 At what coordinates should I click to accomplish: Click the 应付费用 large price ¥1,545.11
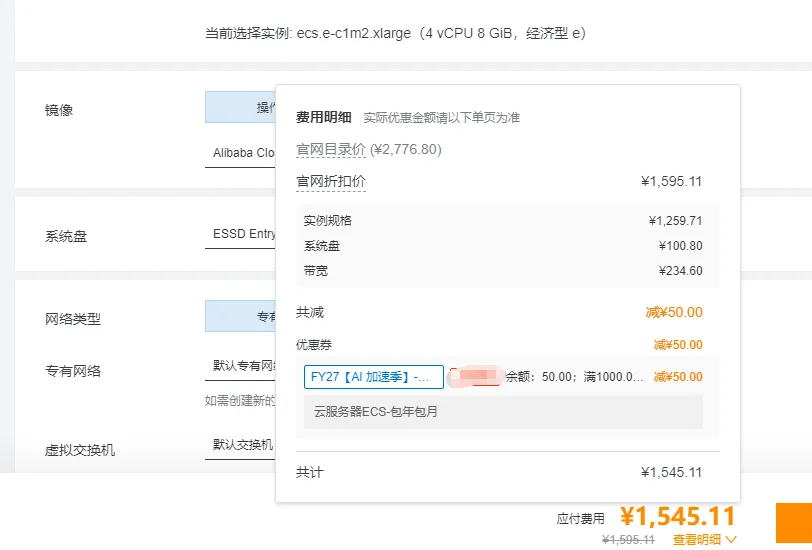[x=677, y=516]
